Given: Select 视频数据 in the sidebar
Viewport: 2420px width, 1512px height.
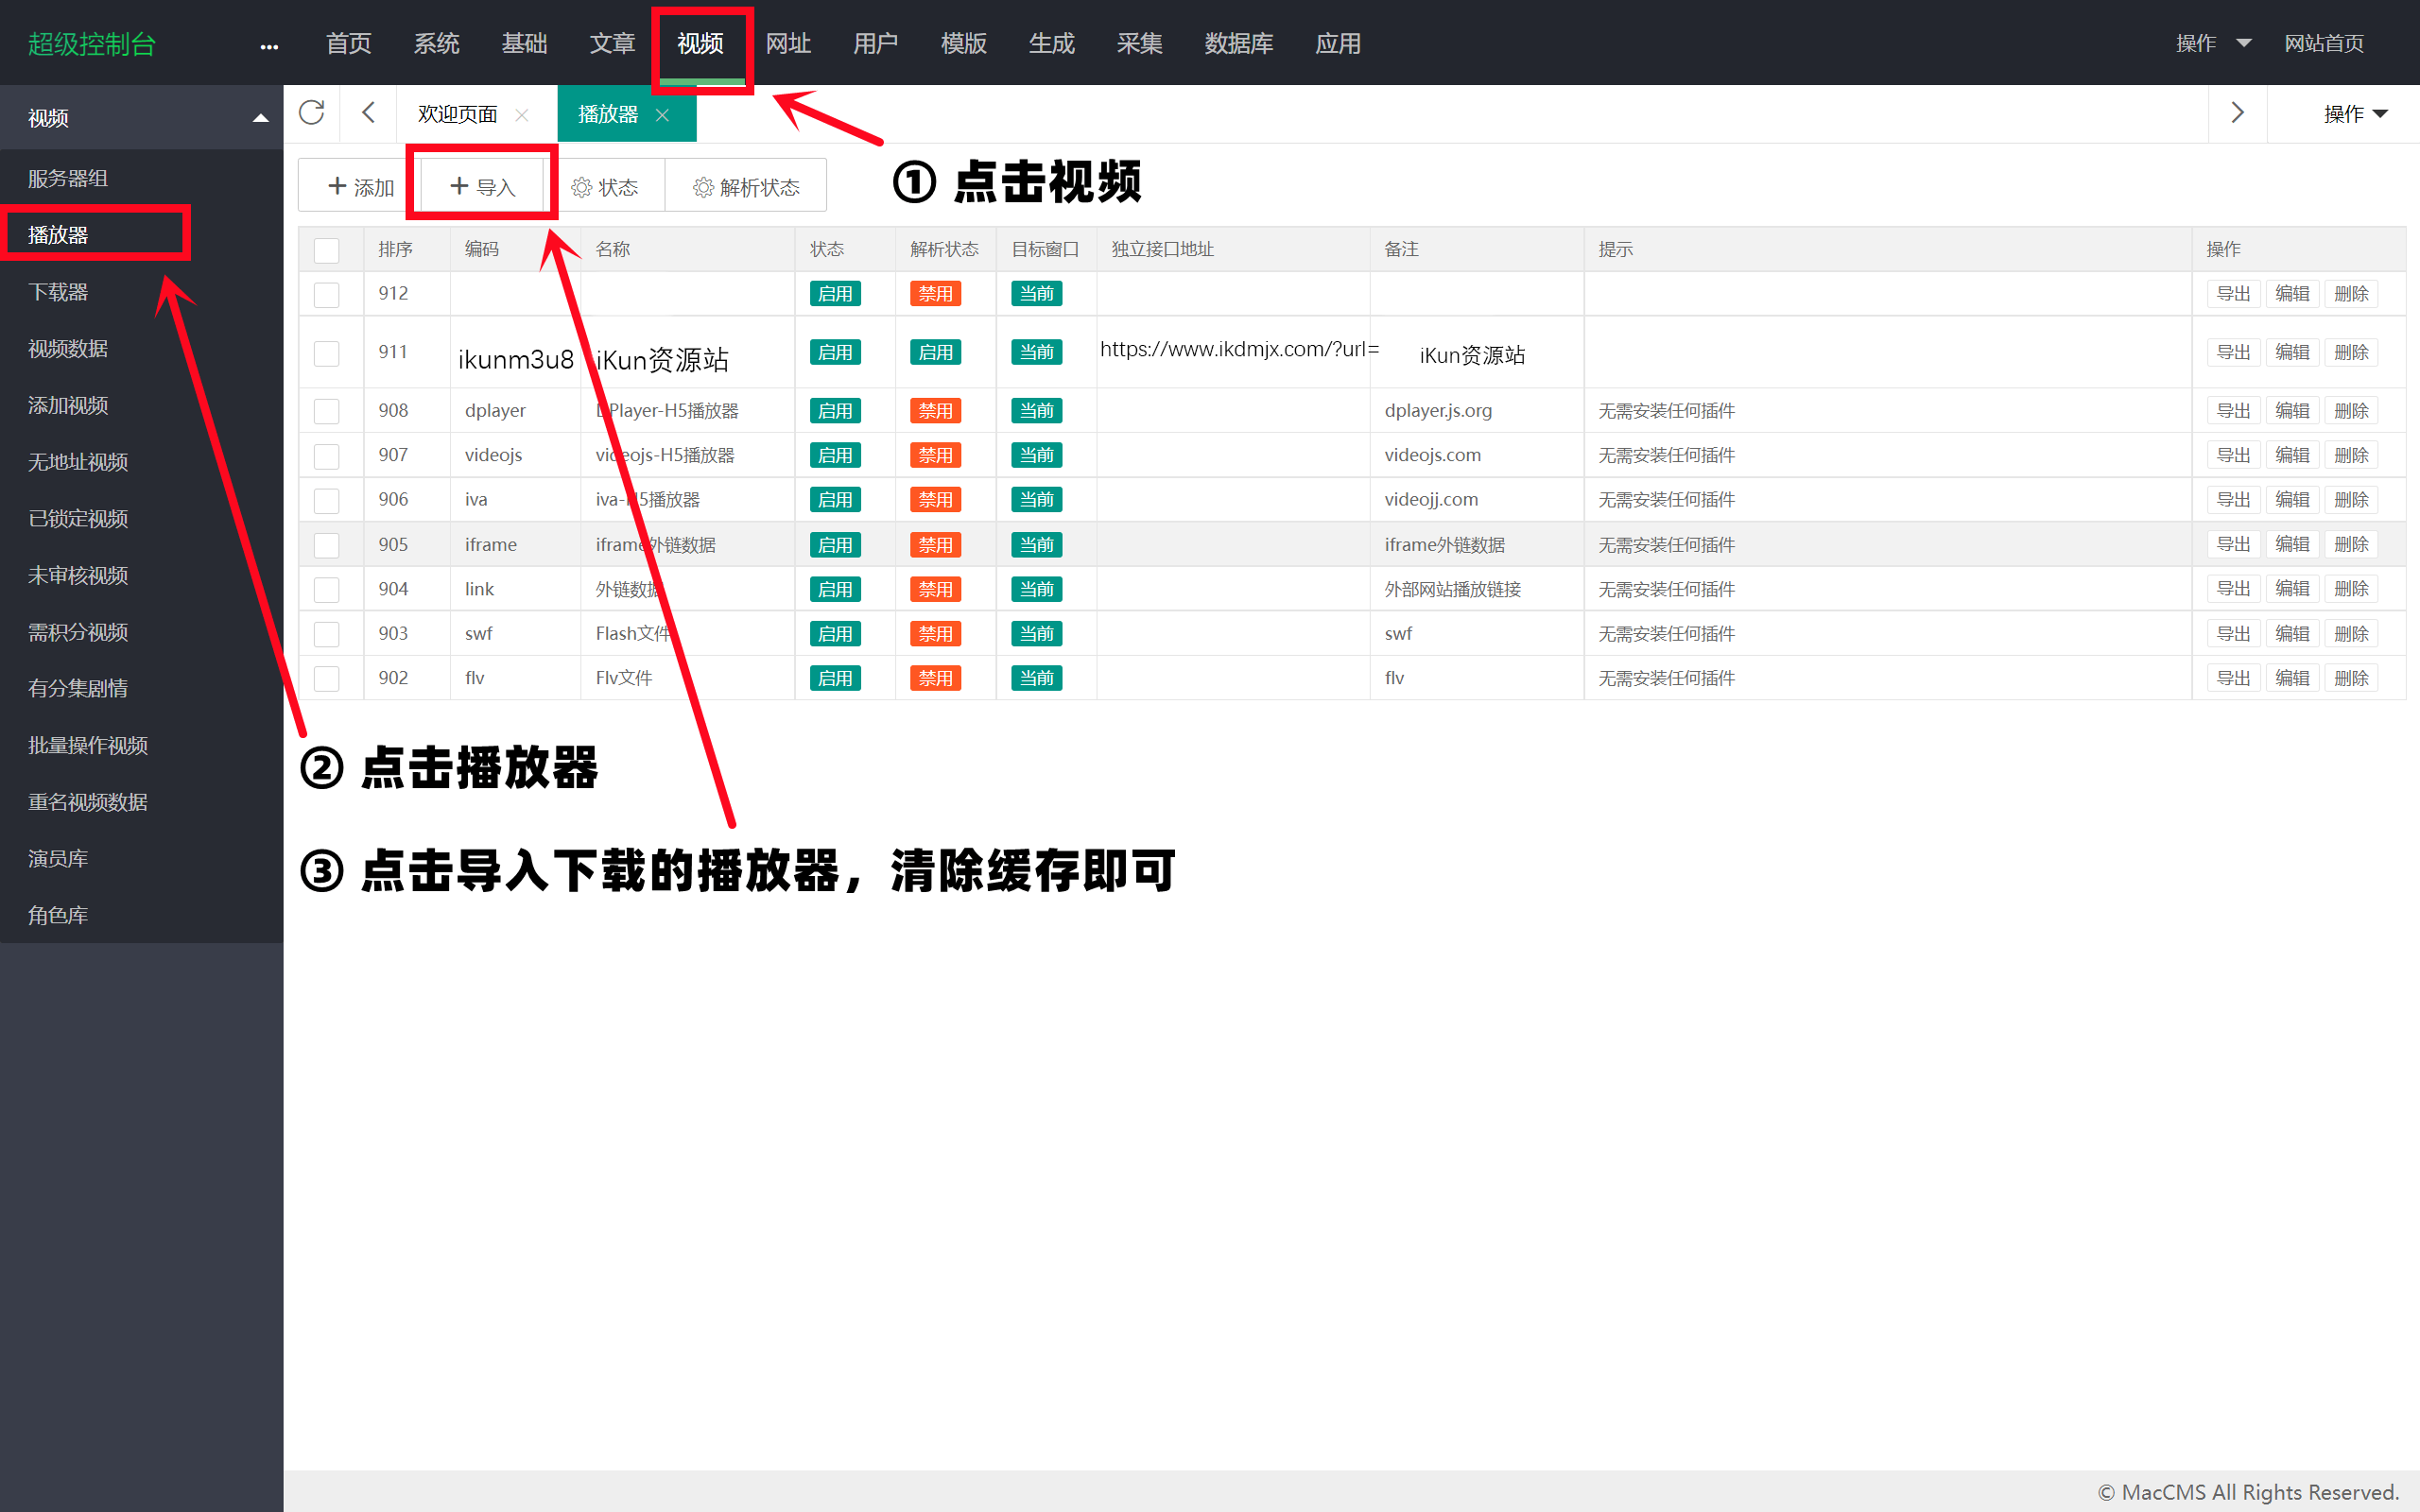Looking at the screenshot, I should pyautogui.click(x=68, y=349).
